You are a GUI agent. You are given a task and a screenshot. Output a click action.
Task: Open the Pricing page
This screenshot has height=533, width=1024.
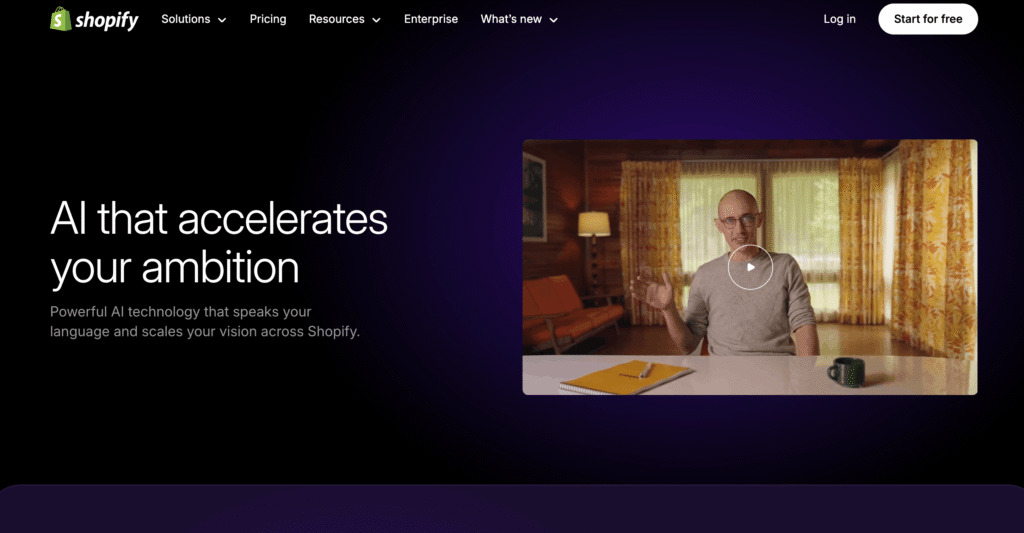pyautogui.click(x=268, y=19)
